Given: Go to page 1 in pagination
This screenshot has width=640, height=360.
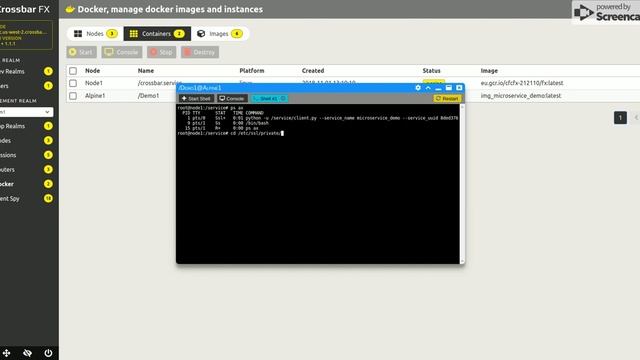Looking at the screenshot, I should (x=620, y=118).
